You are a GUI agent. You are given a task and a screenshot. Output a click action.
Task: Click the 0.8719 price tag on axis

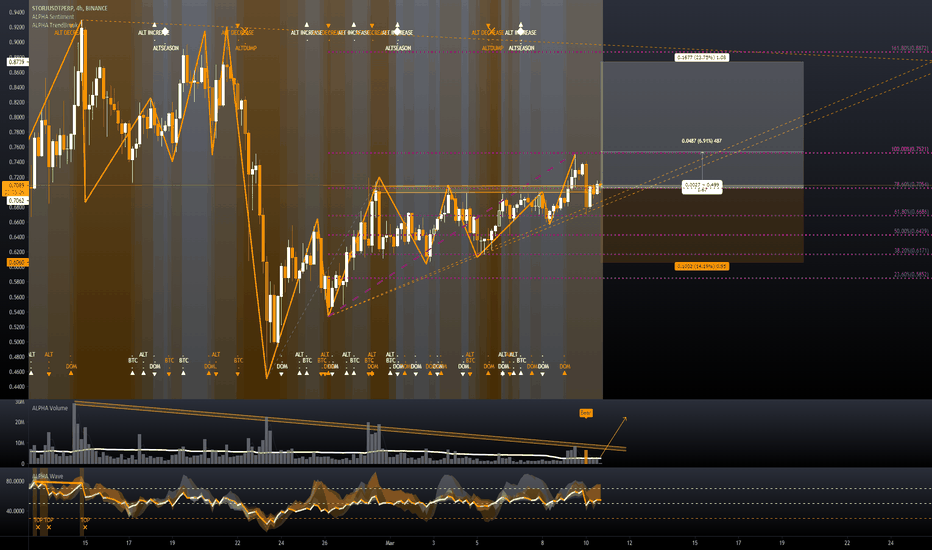point(15,61)
